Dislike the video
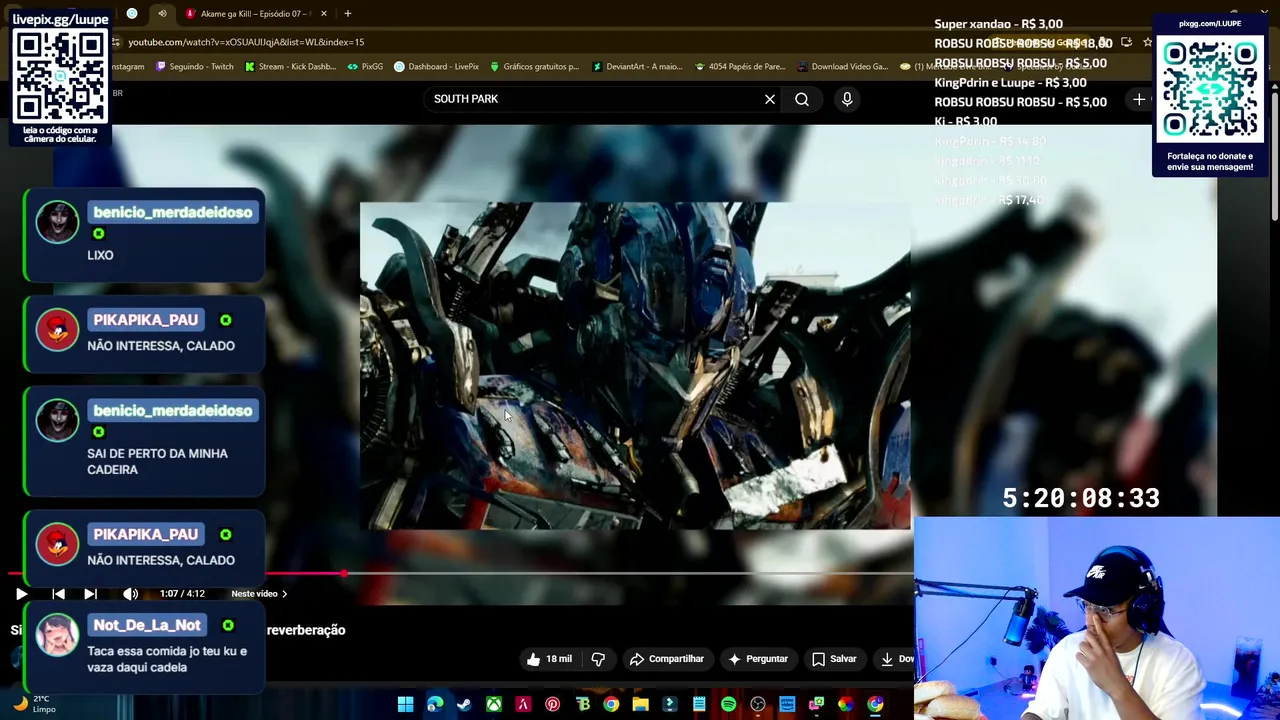Screen dimensions: 1280x720 (x=598, y=659)
